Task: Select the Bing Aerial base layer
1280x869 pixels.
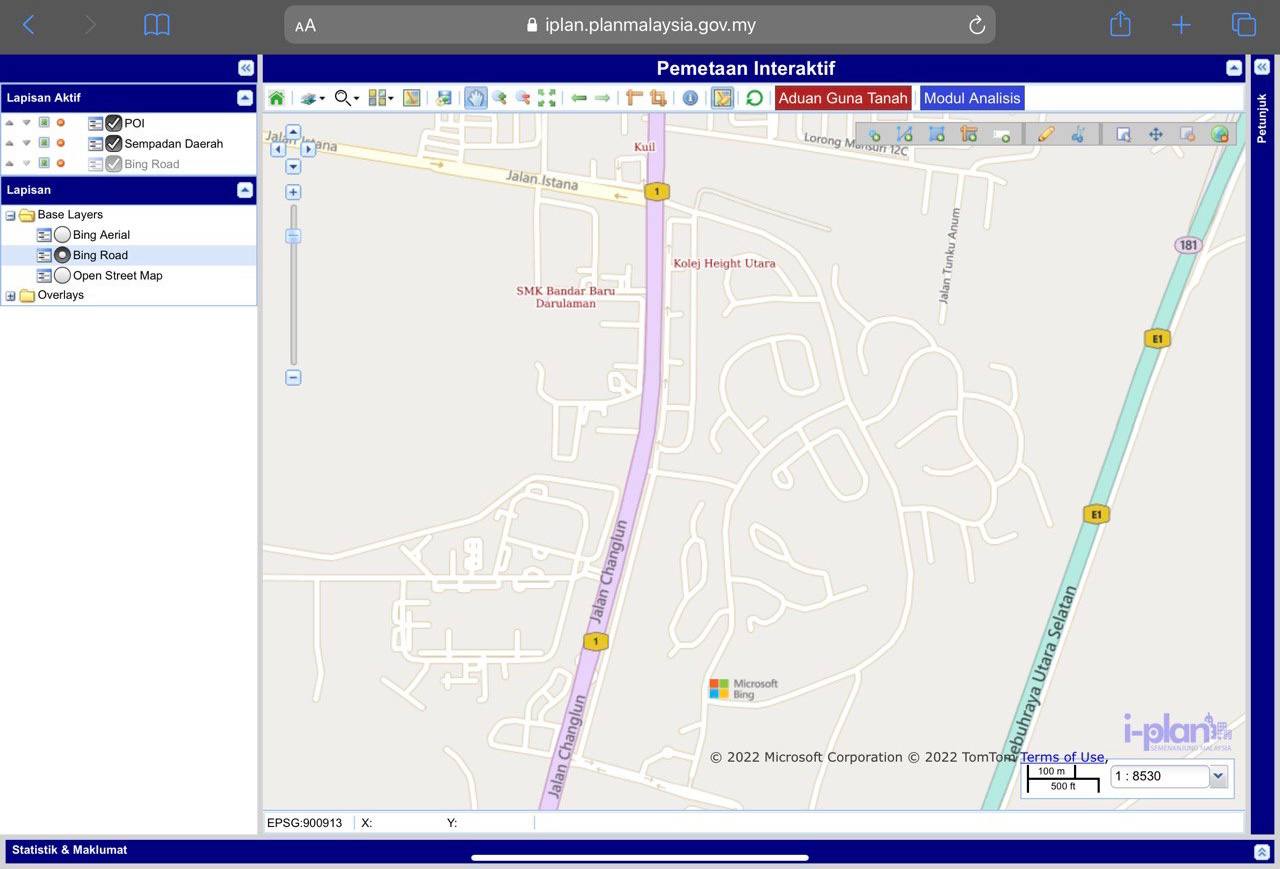Action: click(x=62, y=235)
